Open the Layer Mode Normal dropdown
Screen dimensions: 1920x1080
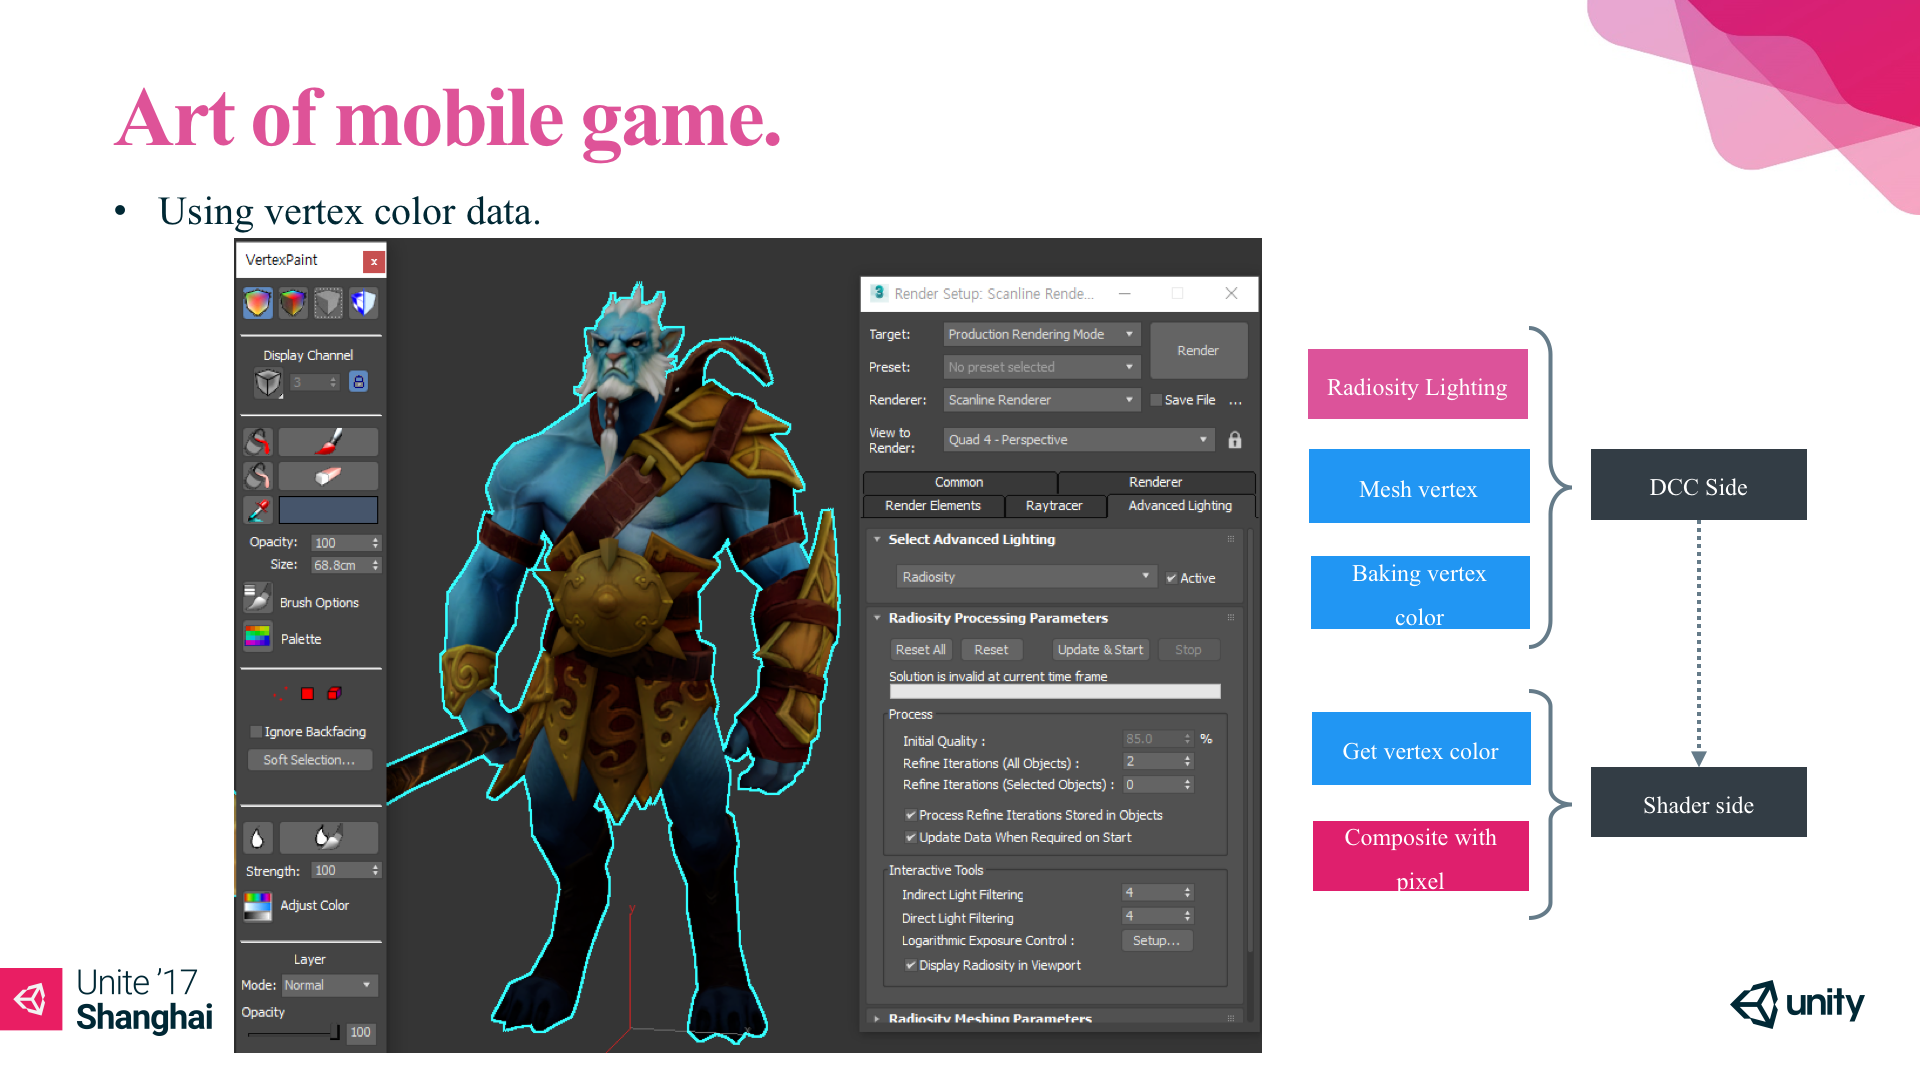(x=328, y=985)
